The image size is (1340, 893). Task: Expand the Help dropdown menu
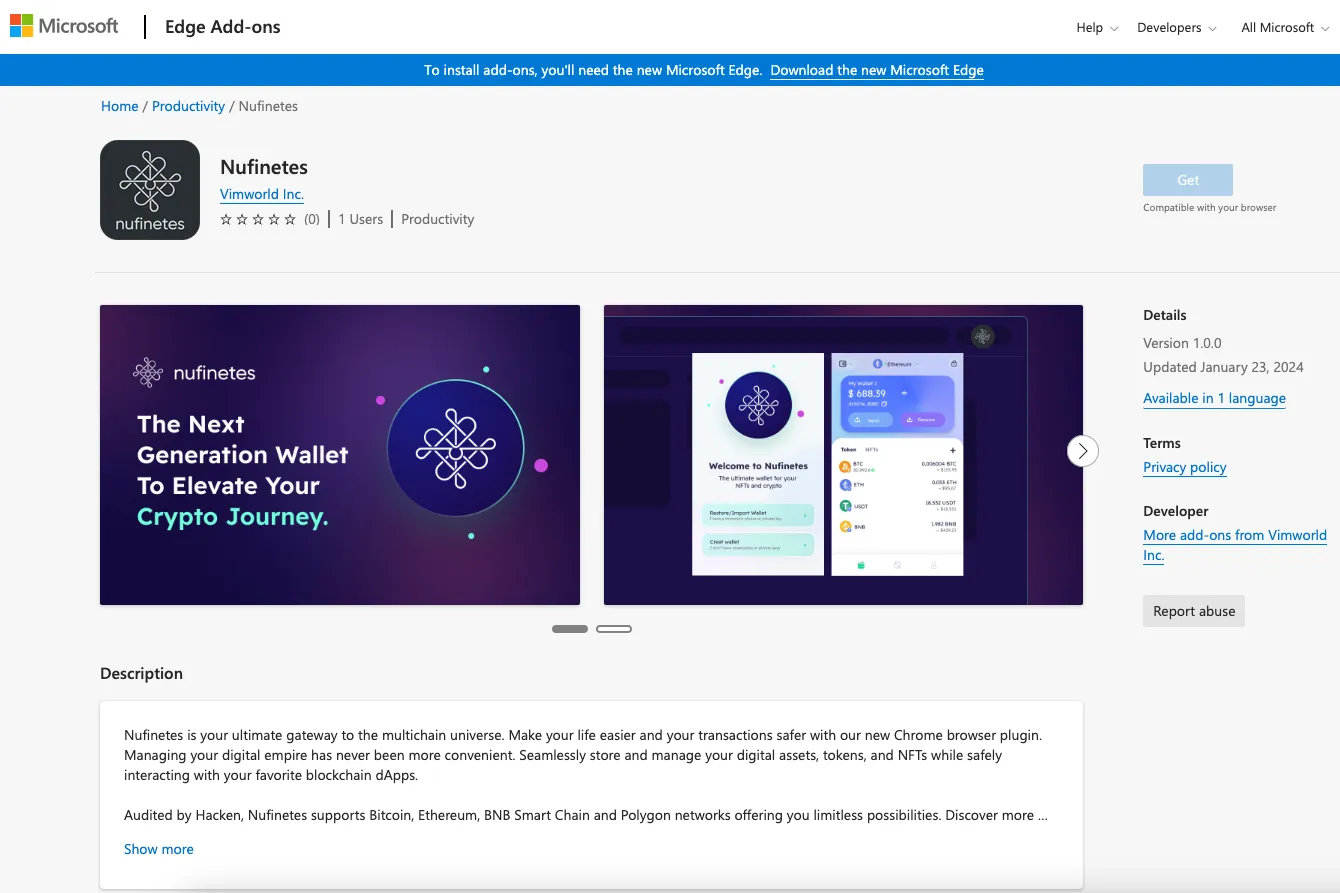pos(1097,28)
